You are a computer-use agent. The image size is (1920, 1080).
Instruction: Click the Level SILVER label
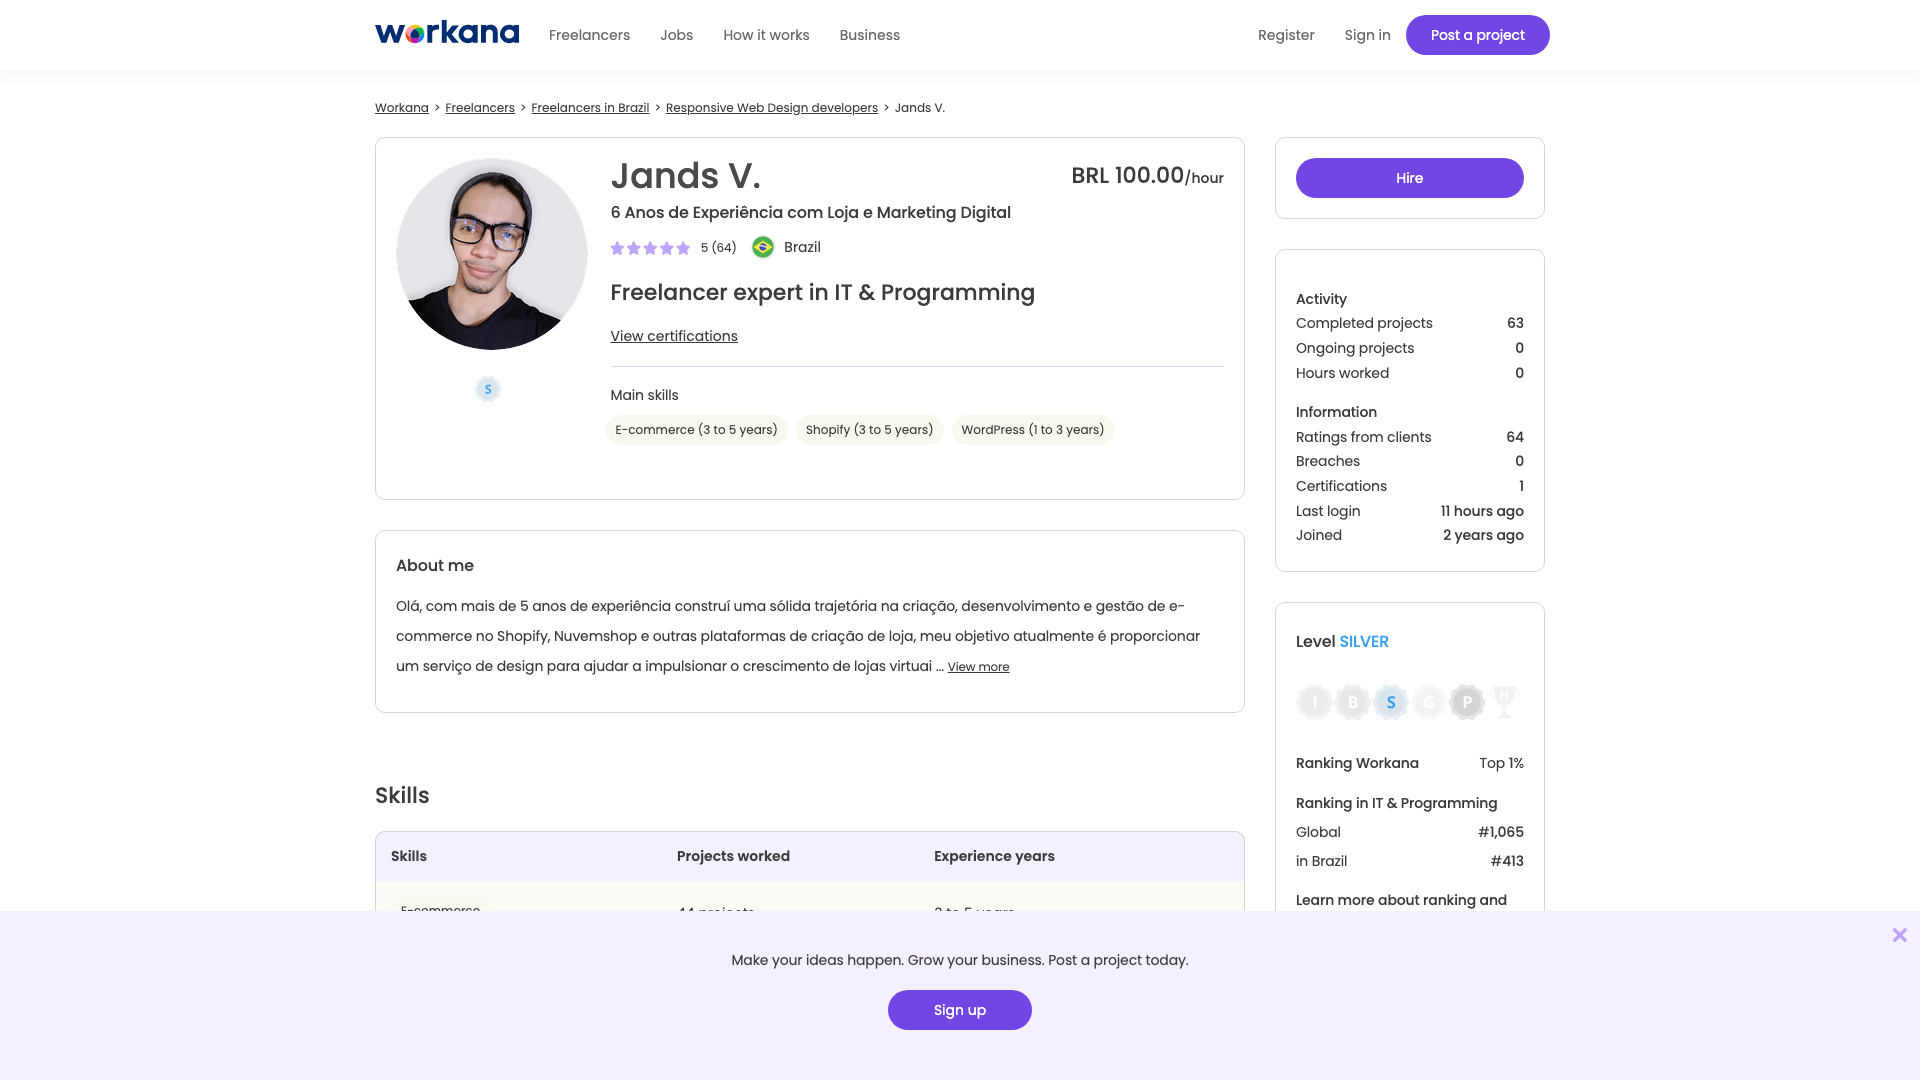[1342, 642]
